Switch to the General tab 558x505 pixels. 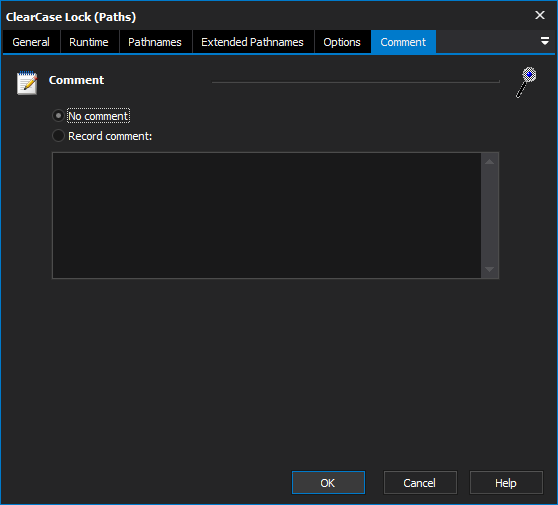31,42
